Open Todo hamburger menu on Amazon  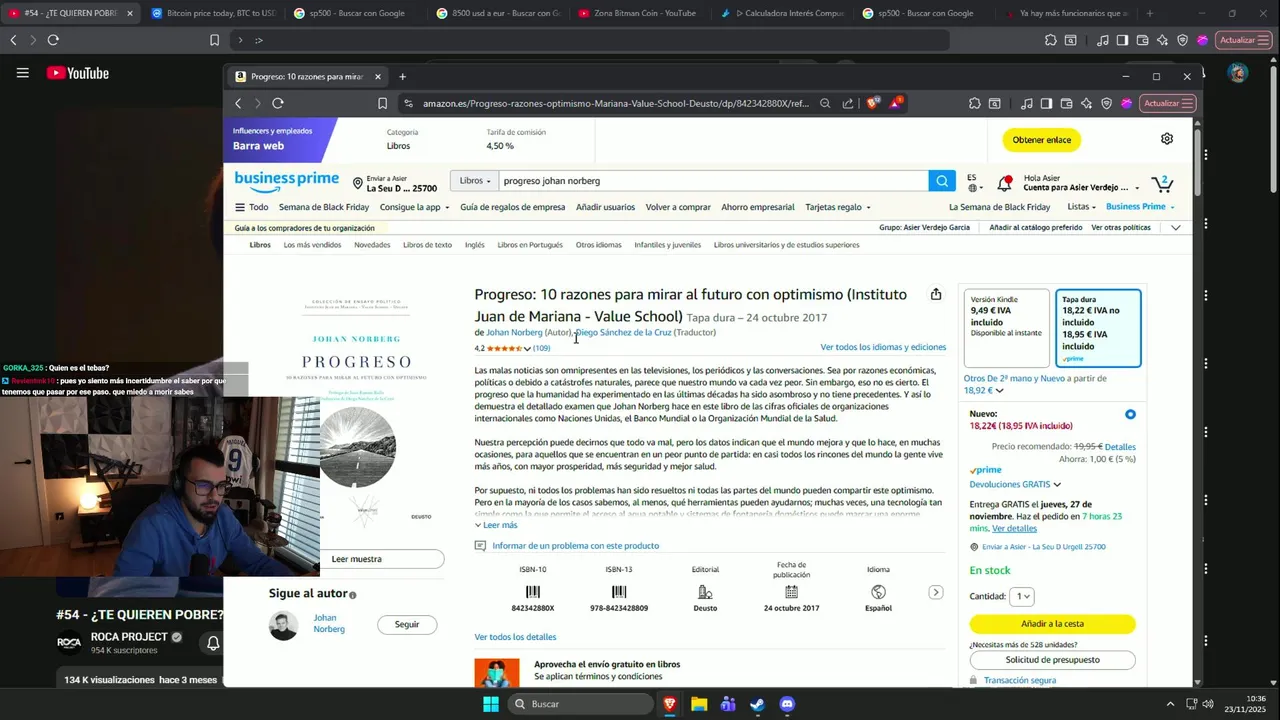pyautogui.click(x=251, y=207)
